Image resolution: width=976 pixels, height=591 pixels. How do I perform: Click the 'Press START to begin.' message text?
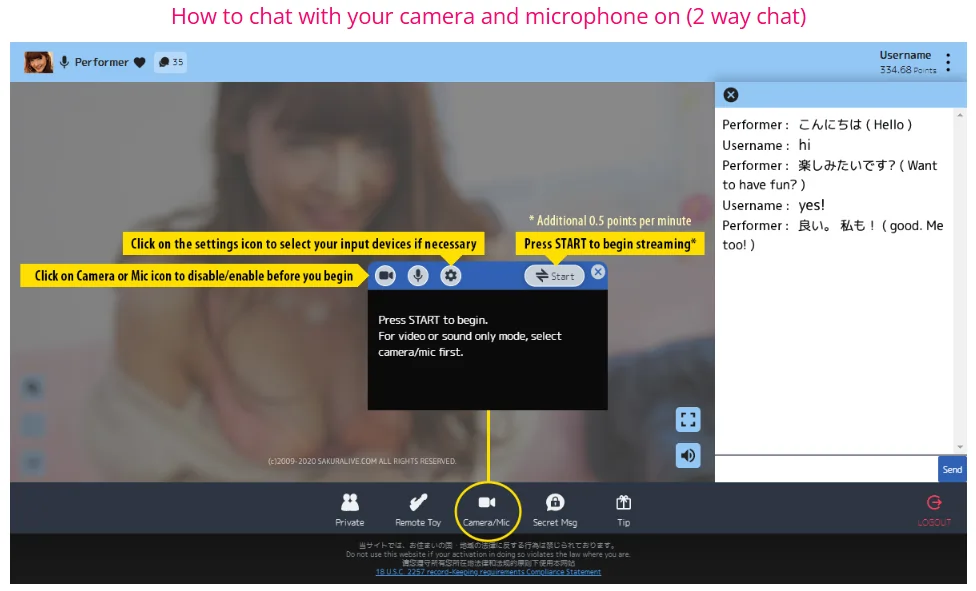coord(433,320)
